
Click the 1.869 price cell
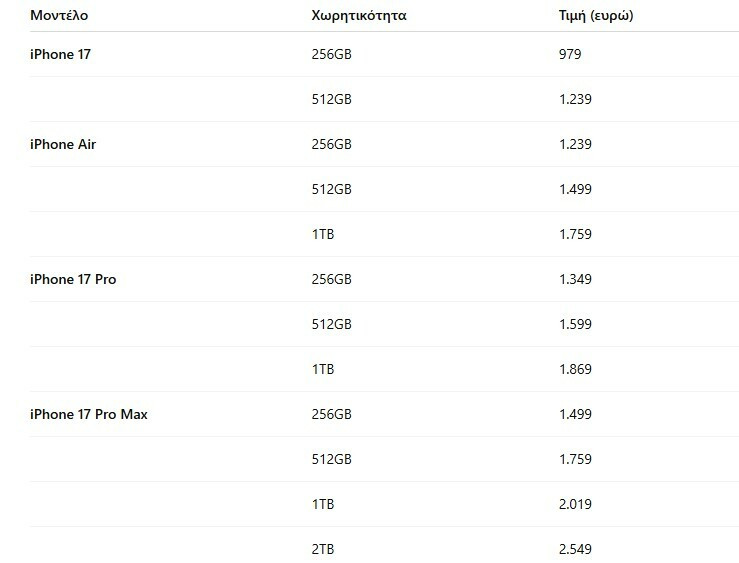pyautogui.click(x=577, y=369)
